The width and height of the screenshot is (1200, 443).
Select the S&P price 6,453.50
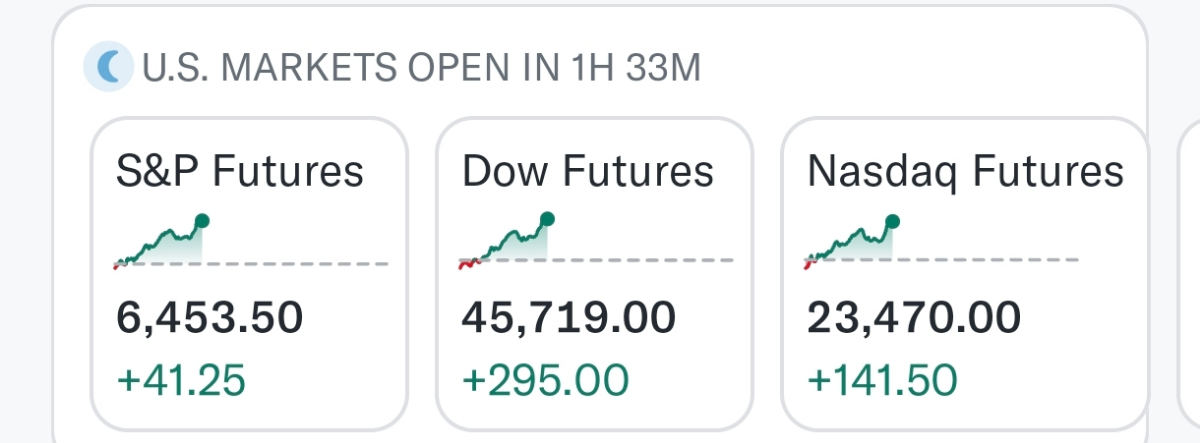tap(209, 318)
